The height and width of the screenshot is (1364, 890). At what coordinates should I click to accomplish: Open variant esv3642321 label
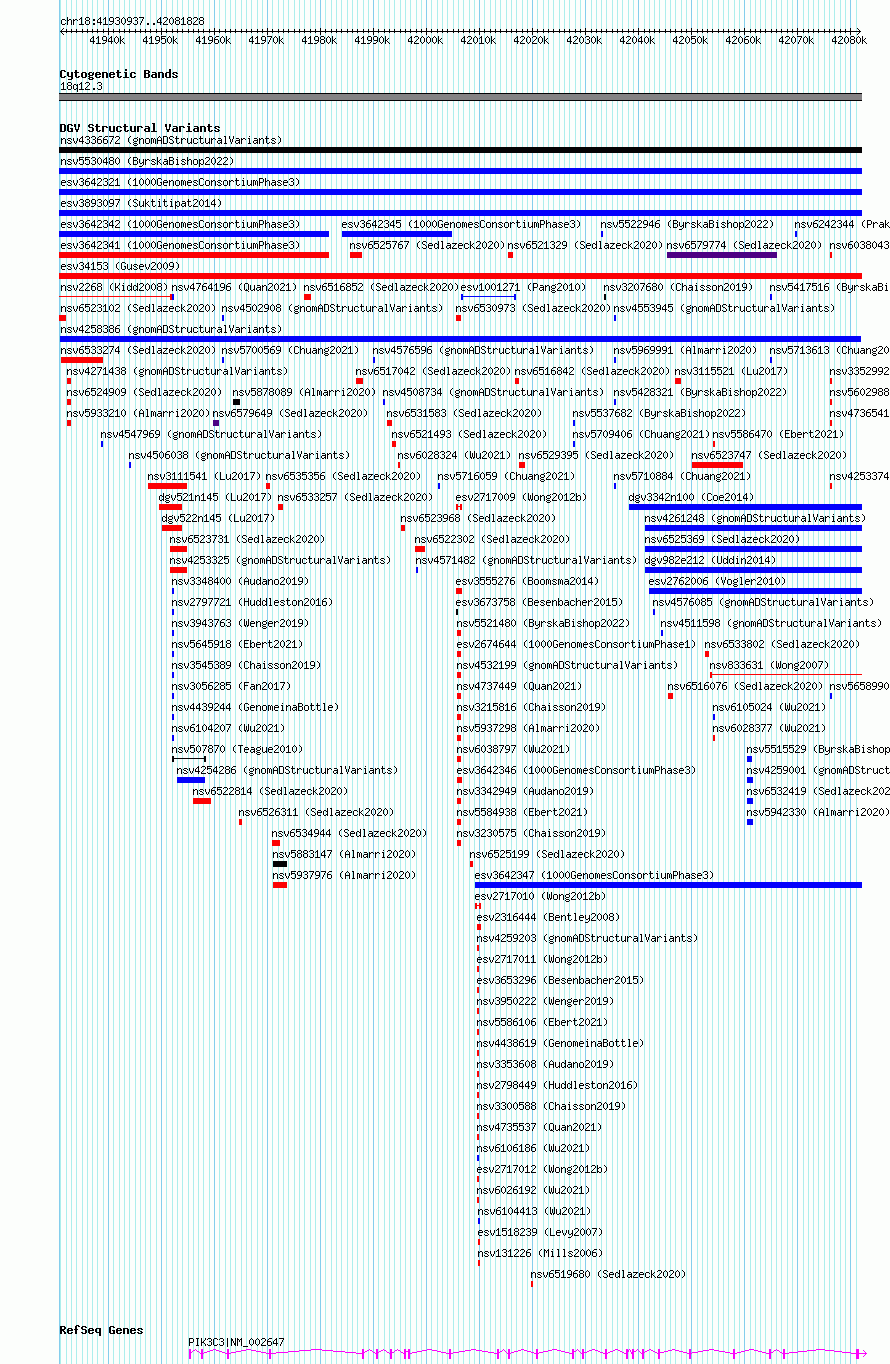coord(180,182)
